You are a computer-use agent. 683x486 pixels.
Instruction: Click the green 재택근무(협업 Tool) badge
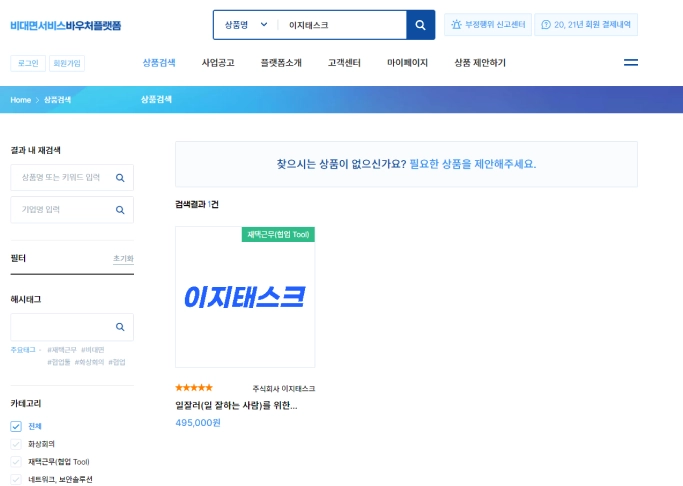point(278,234)
